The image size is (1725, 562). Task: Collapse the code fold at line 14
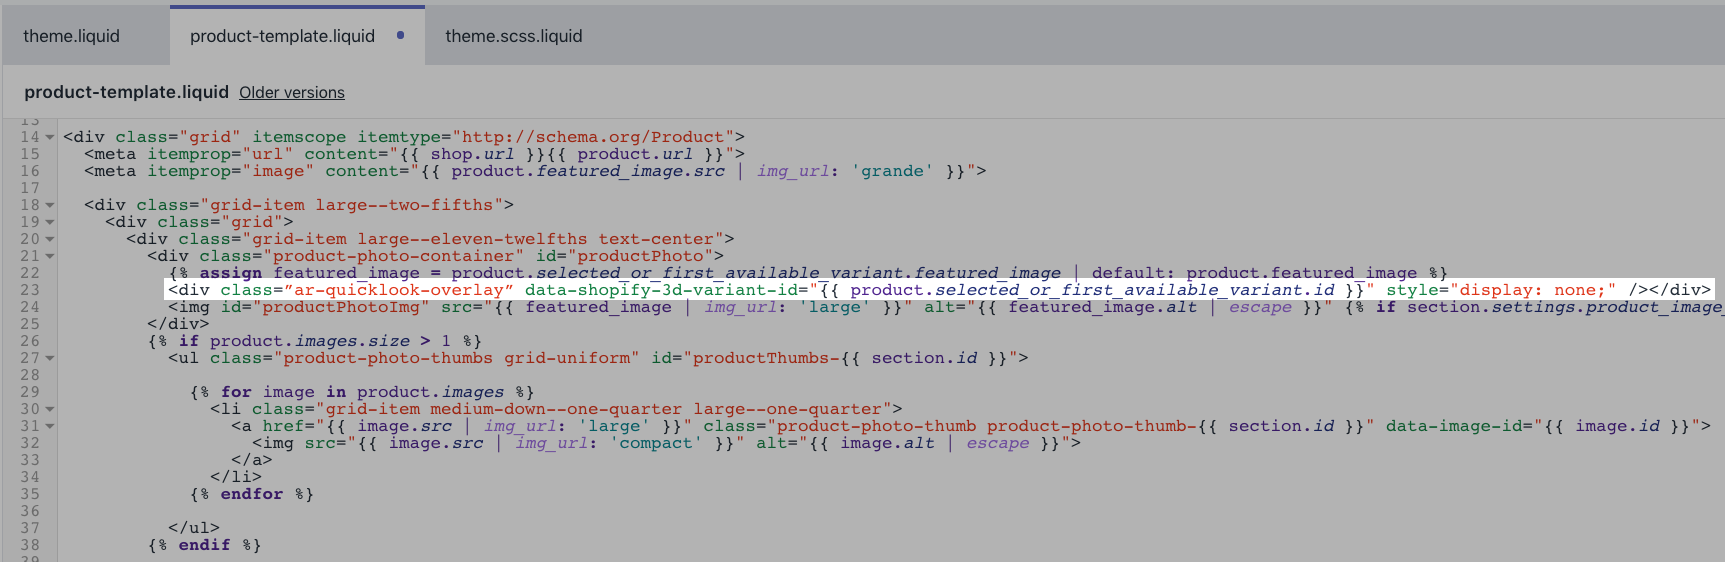coord(49,138)
